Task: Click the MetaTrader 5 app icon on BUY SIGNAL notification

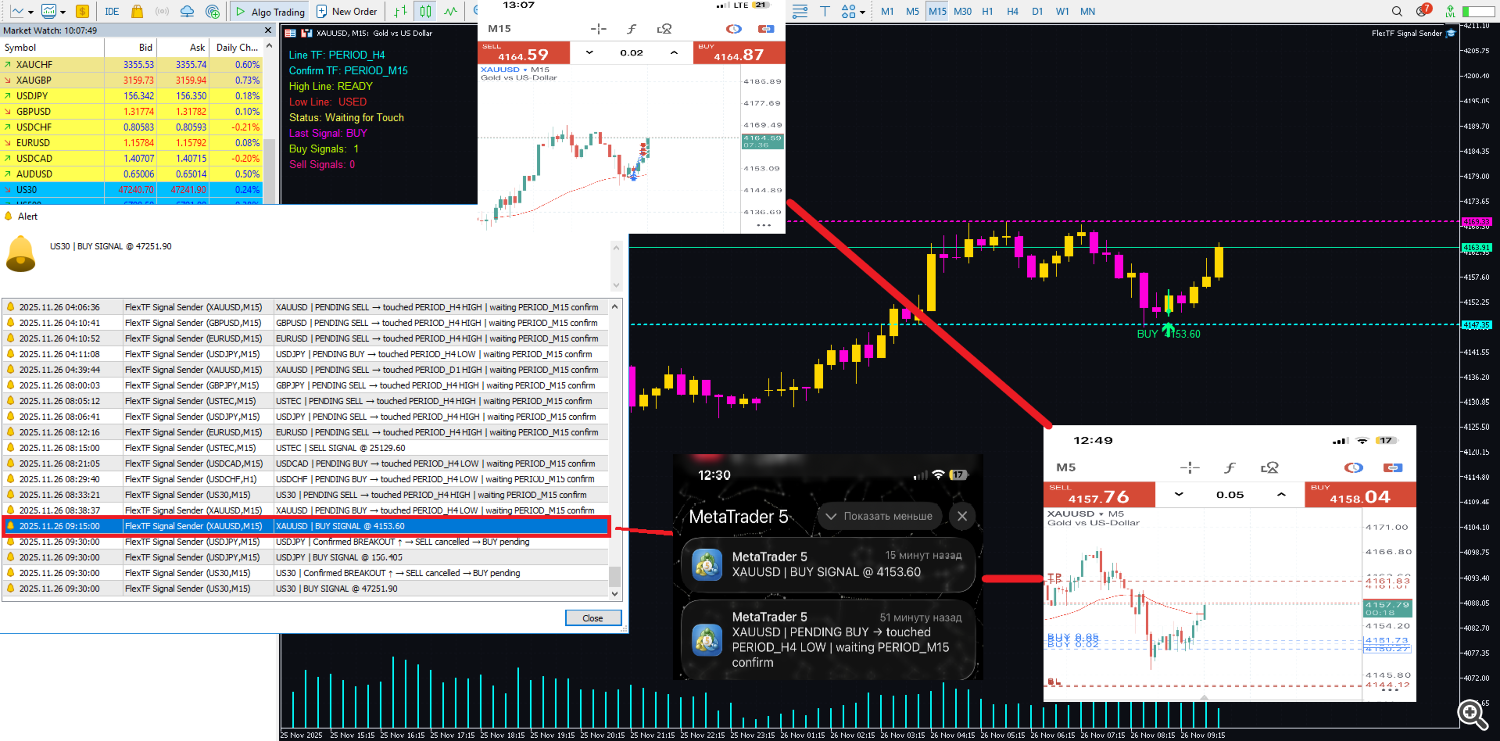Action: 709,565
